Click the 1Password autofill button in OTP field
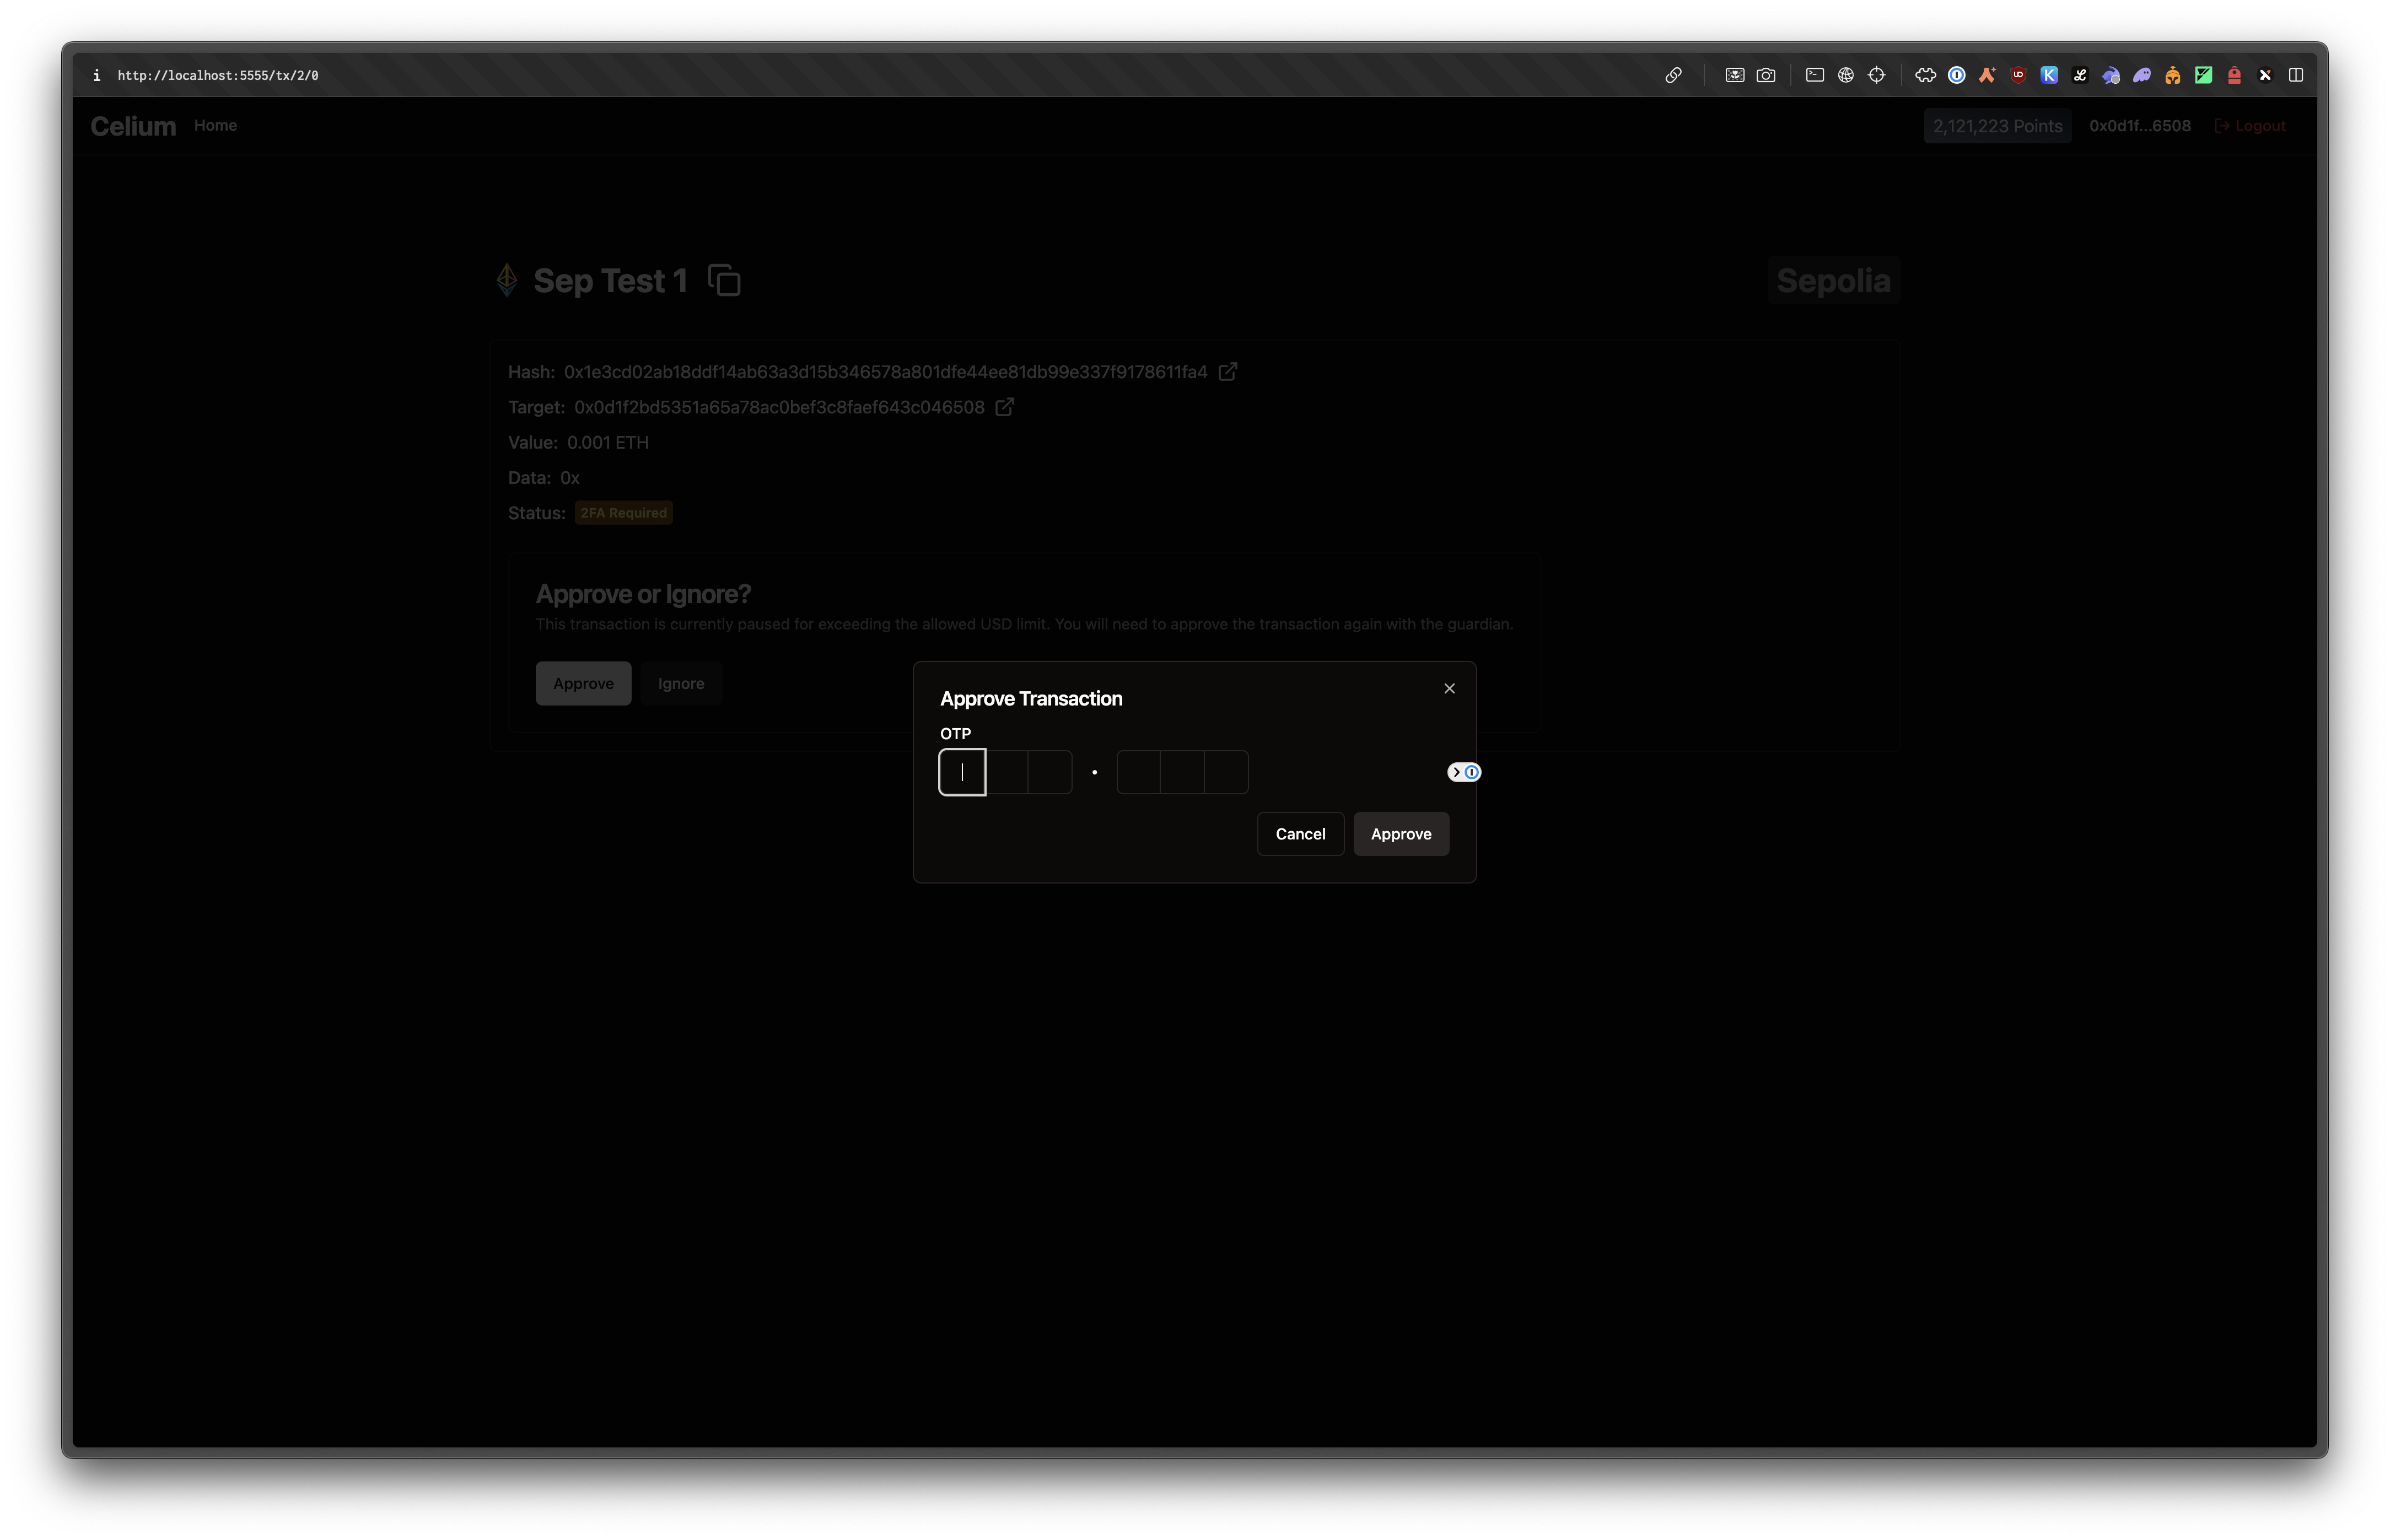 1464,772
